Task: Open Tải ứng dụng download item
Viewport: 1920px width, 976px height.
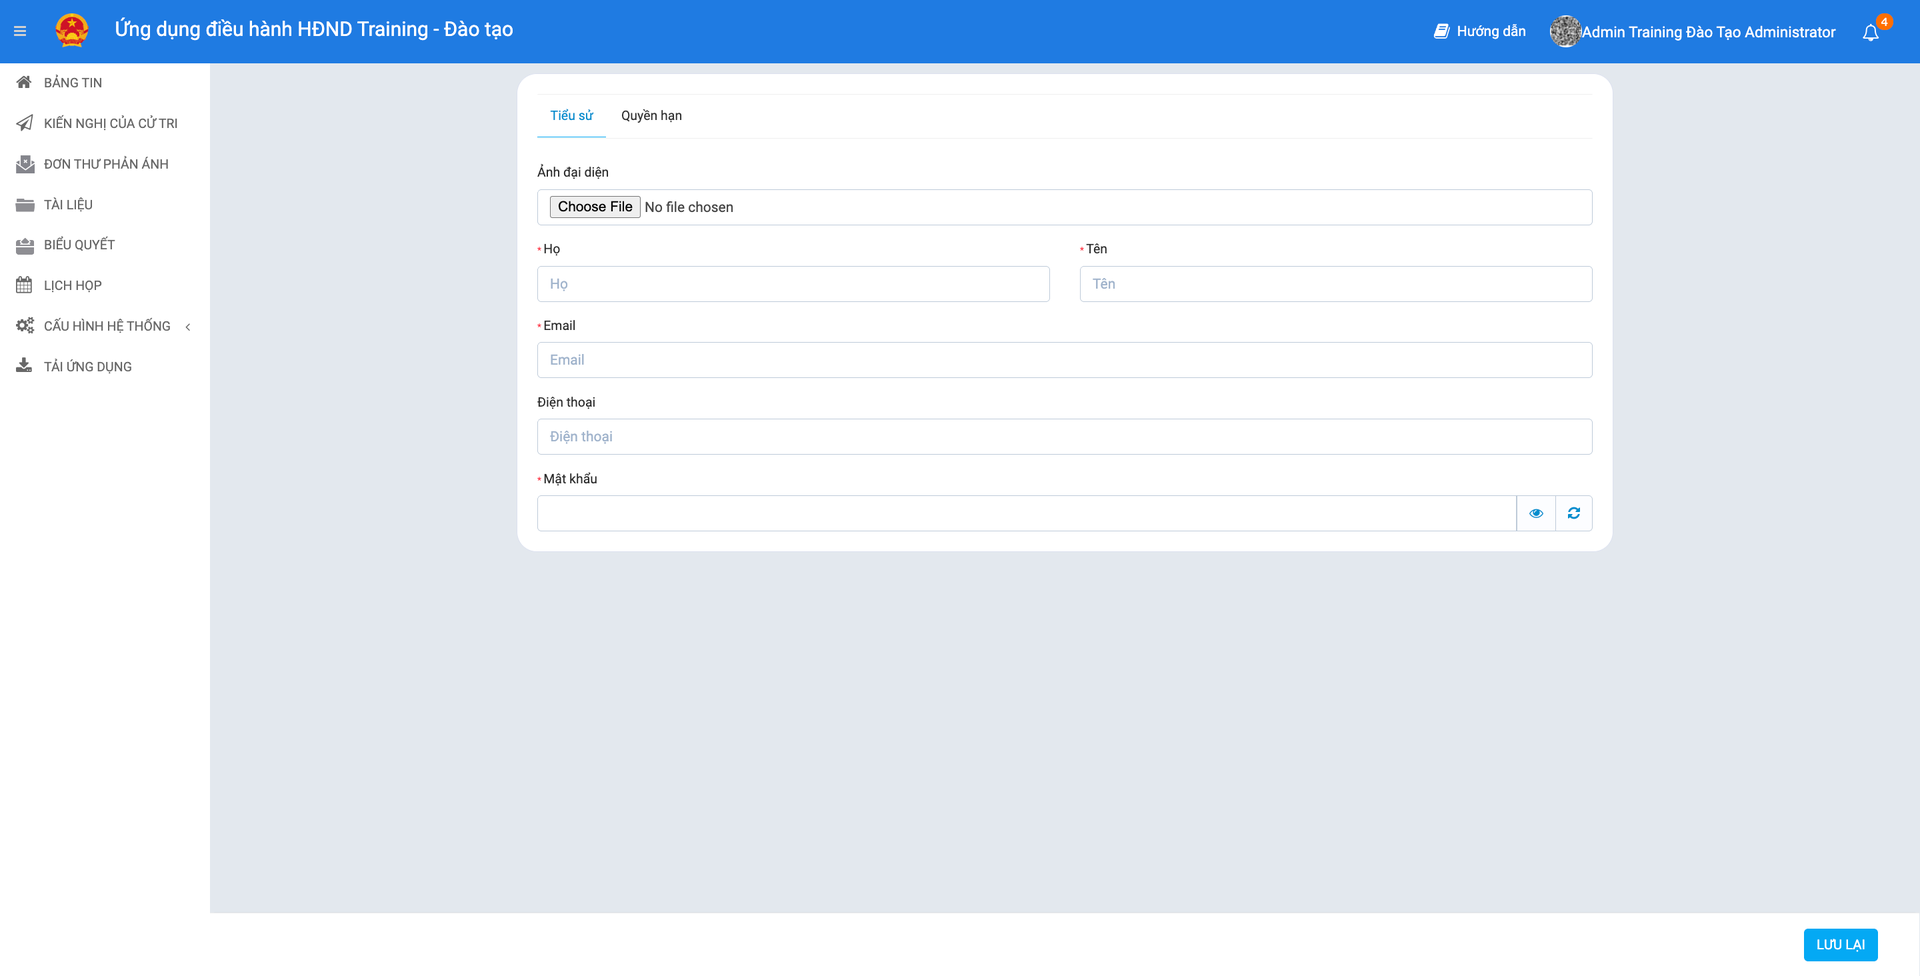Action: point(87,366)
